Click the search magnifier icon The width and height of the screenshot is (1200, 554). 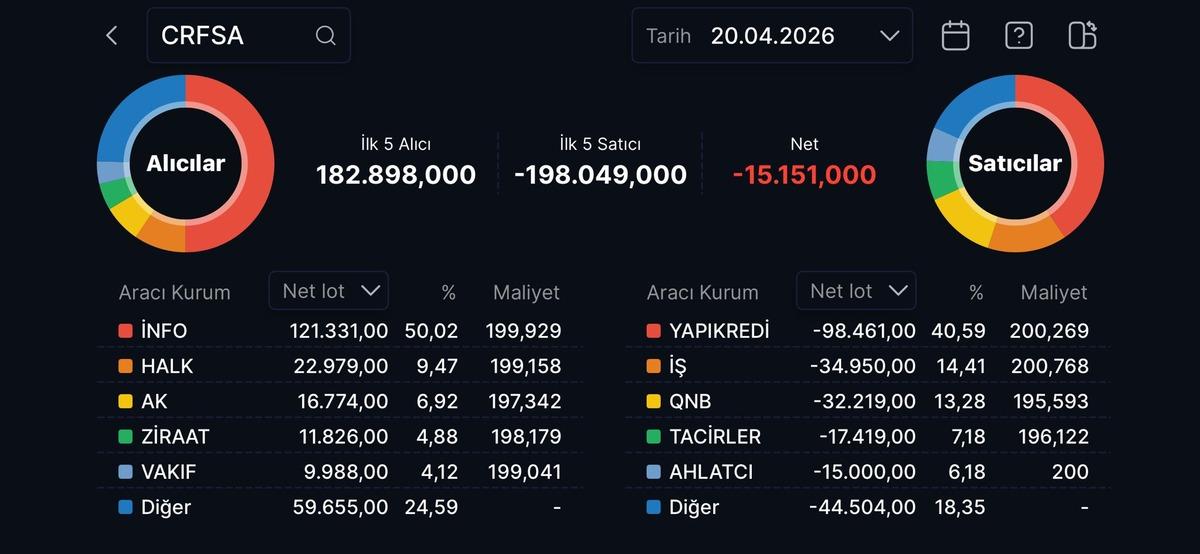(325, 36)
